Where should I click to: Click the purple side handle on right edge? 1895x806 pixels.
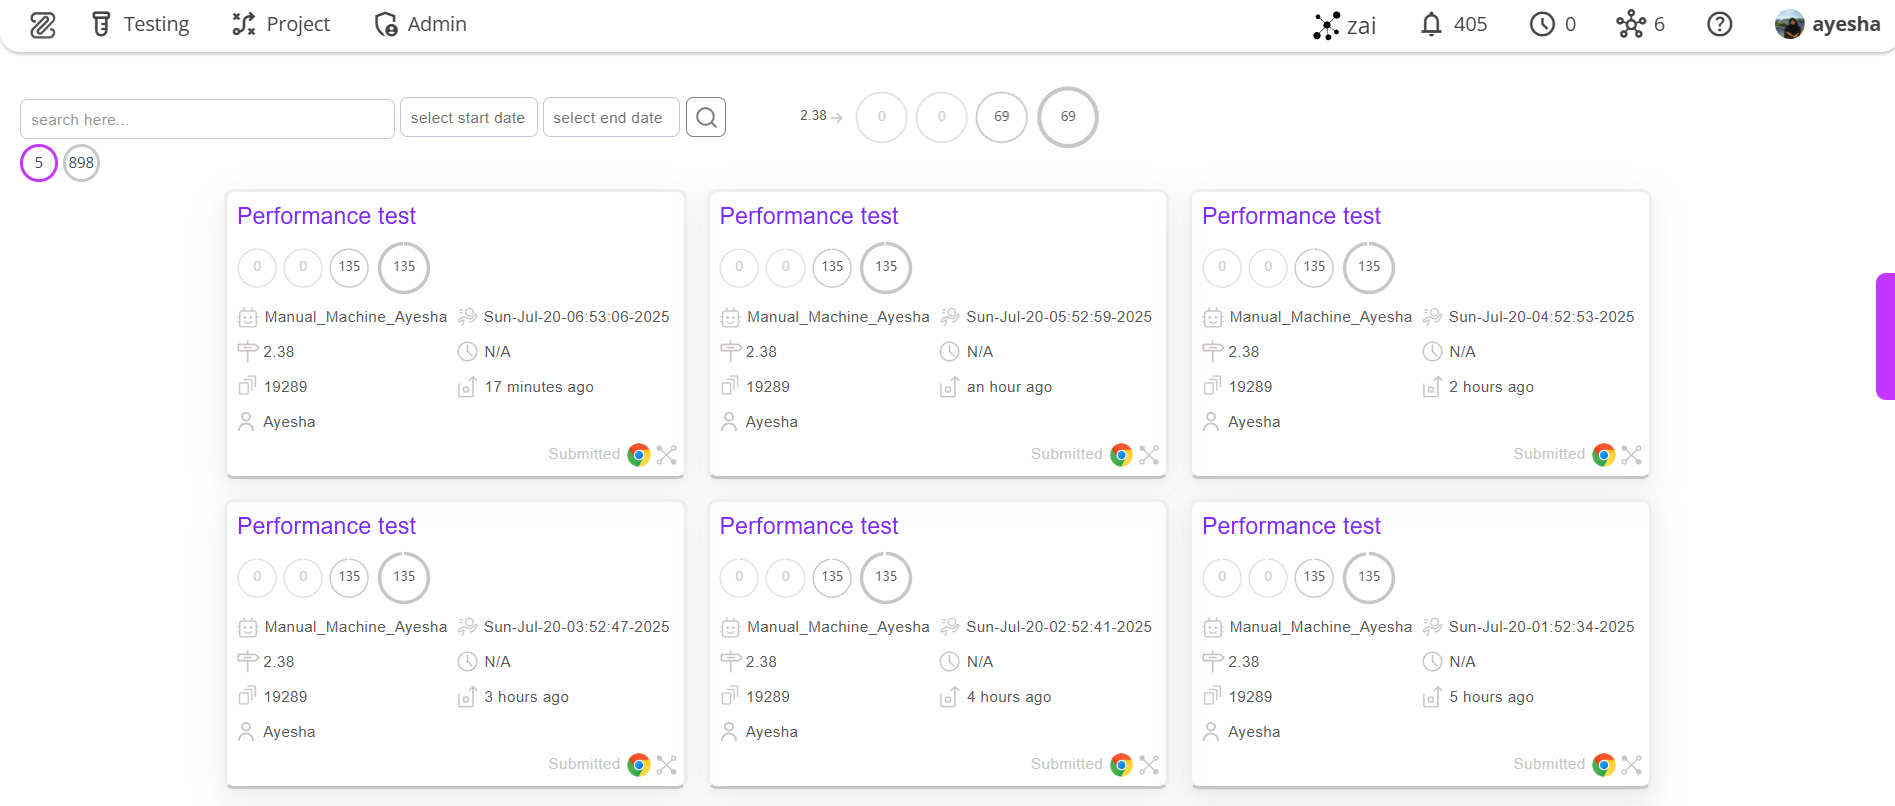(1885, 336)
